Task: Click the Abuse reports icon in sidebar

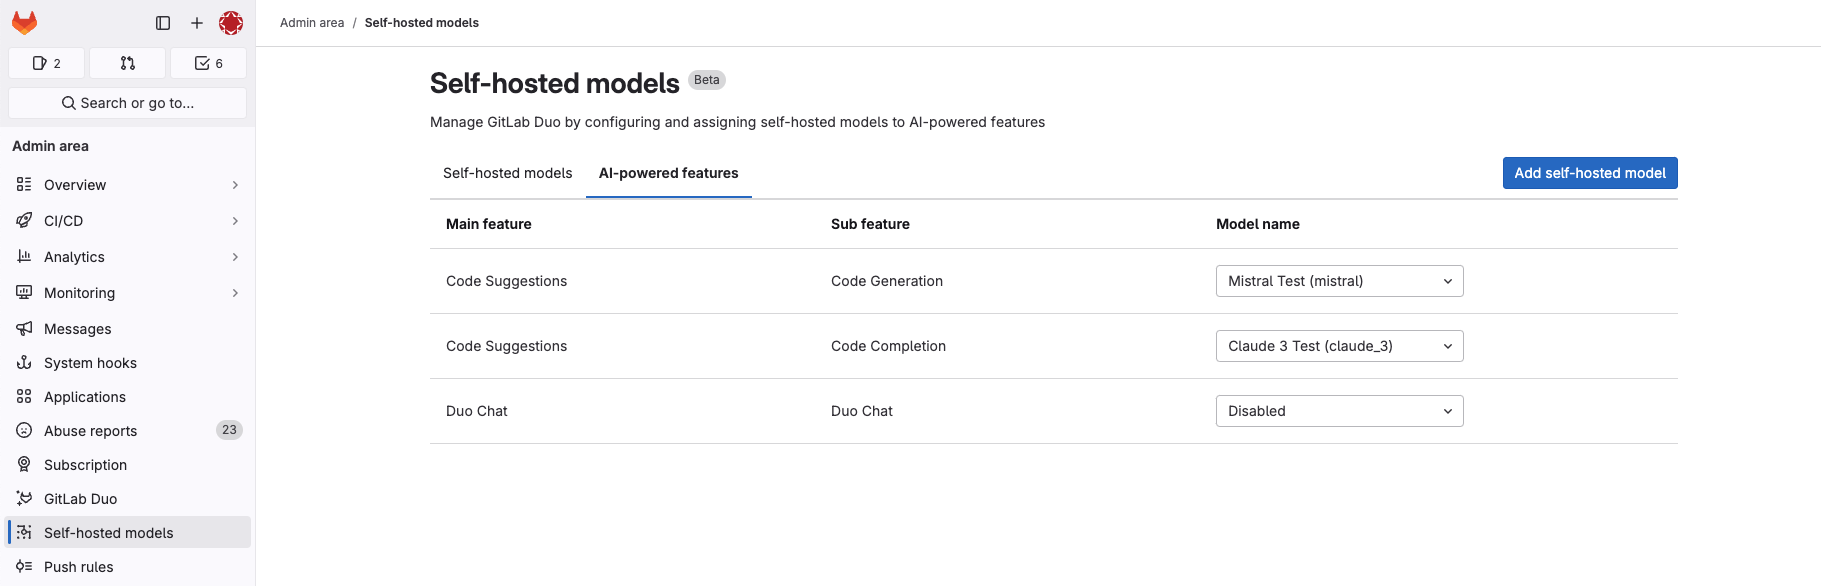Action: 24,430
